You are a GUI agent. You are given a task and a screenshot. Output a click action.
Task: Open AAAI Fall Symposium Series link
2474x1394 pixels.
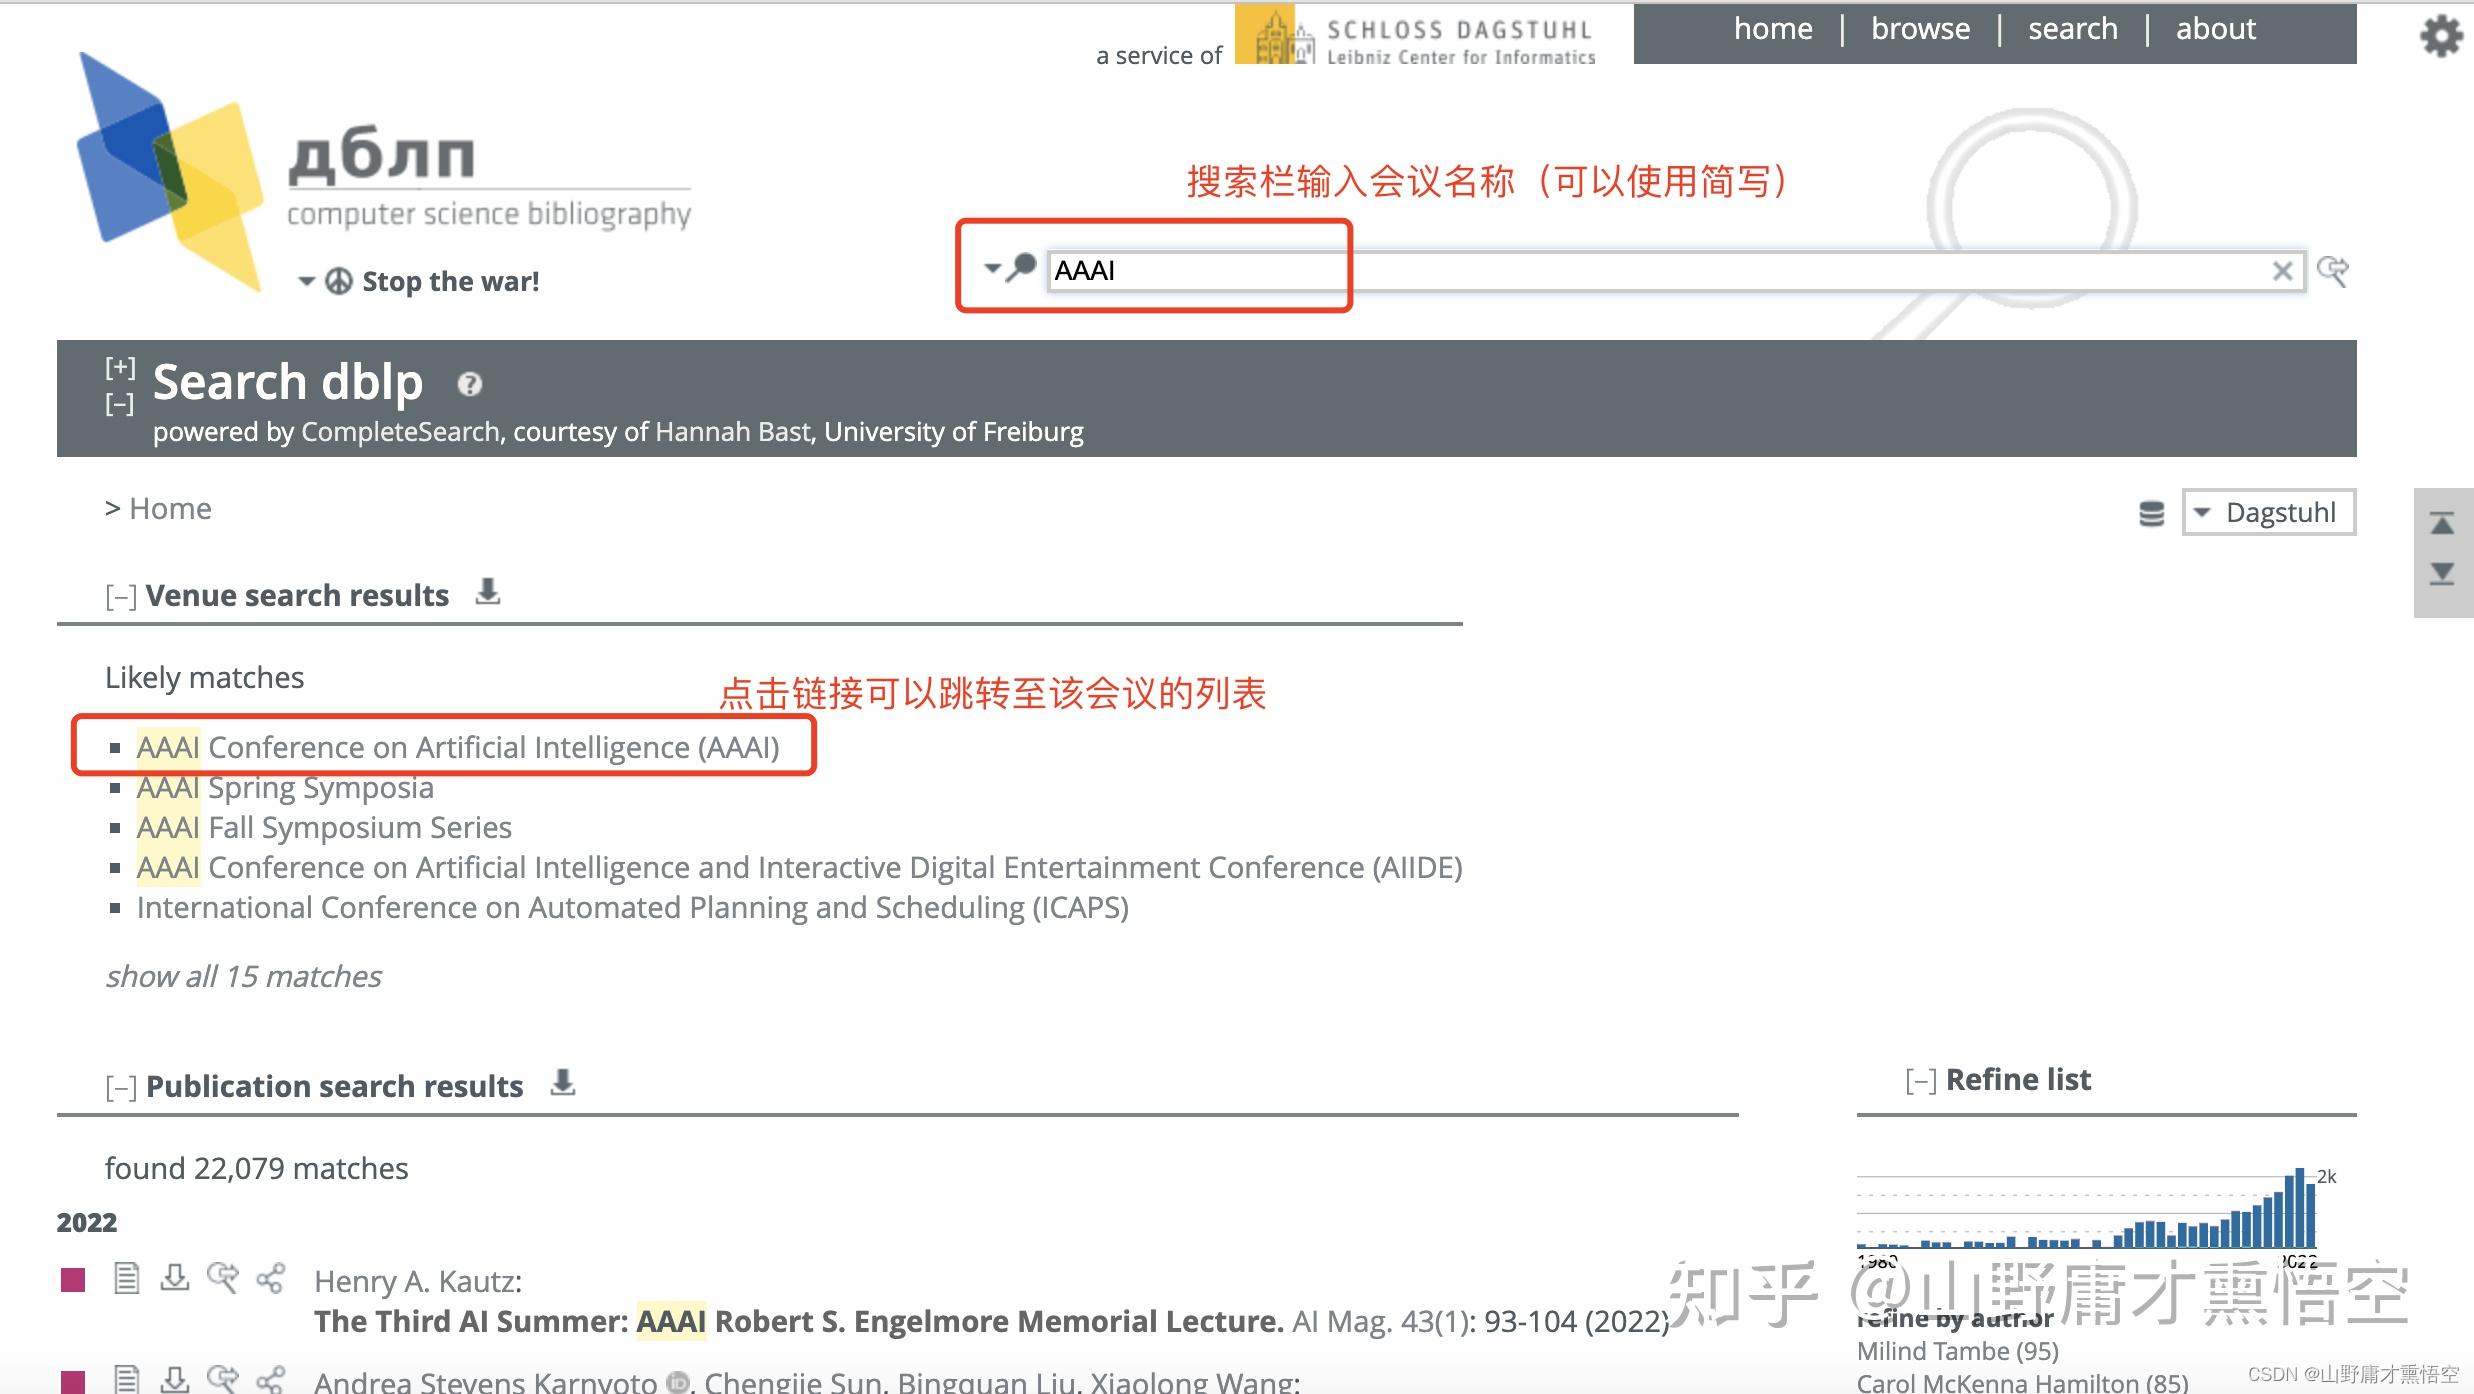(x=324, y=828)
